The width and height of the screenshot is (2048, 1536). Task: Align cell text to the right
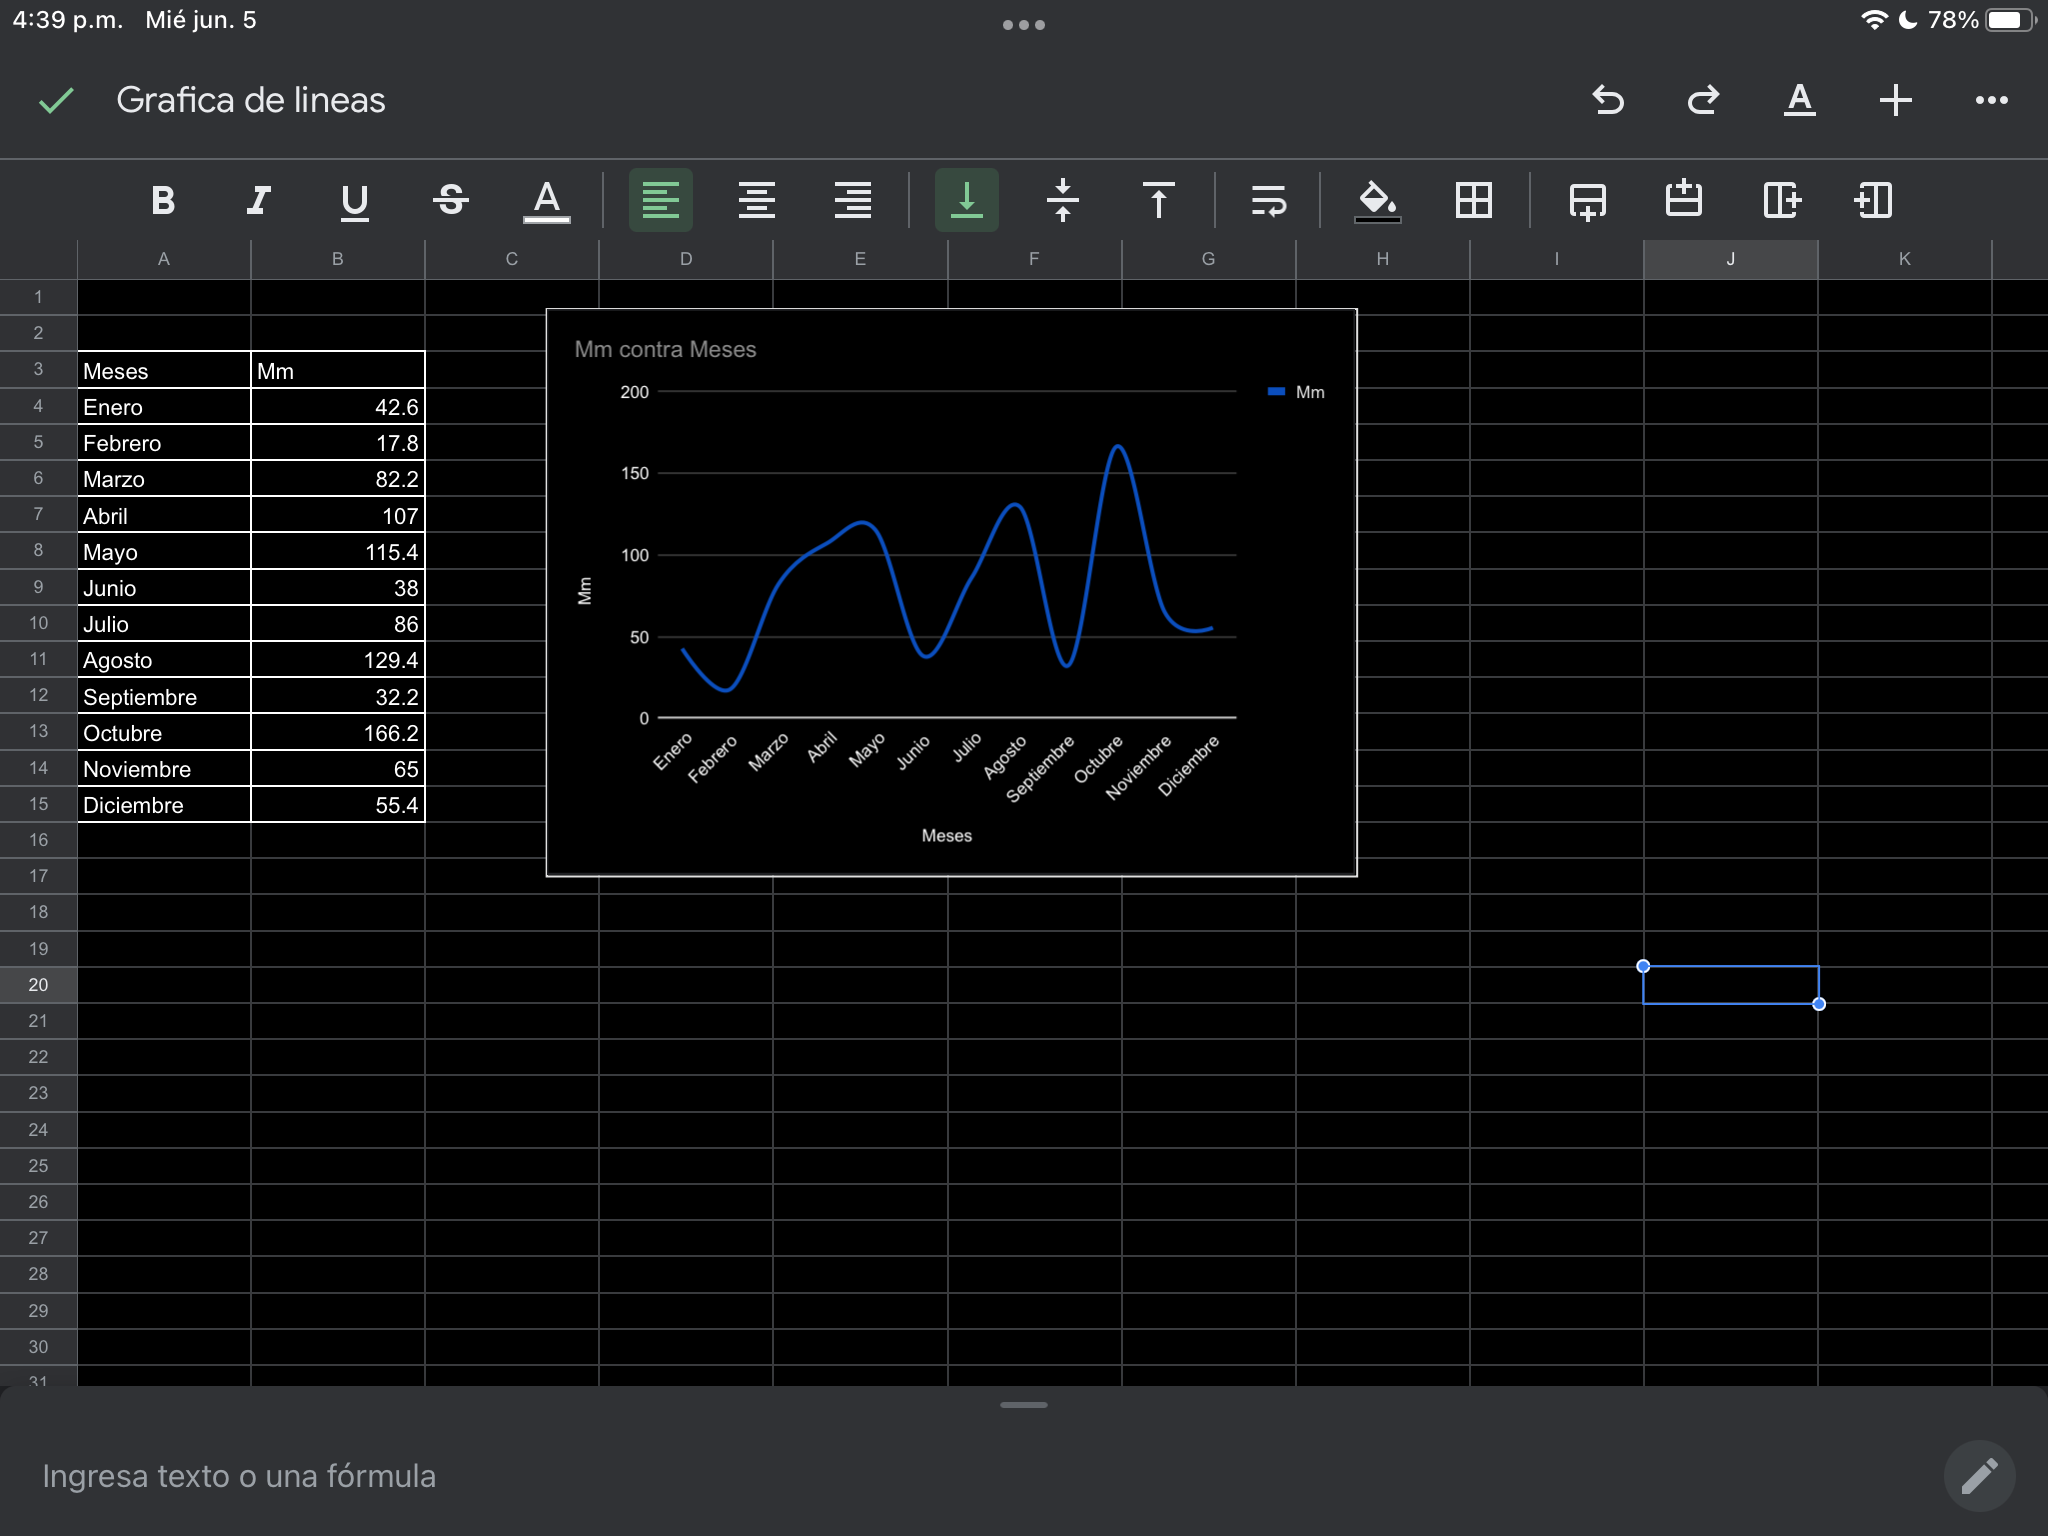coord(852,200)
